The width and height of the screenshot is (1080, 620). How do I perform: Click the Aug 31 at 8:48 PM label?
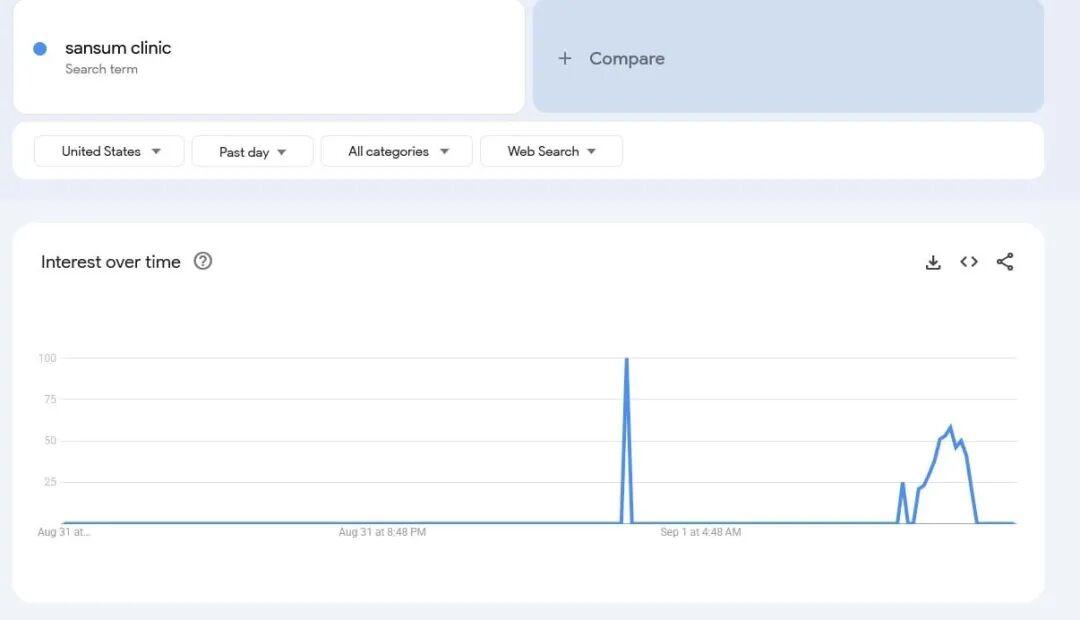tap(382, 532)
